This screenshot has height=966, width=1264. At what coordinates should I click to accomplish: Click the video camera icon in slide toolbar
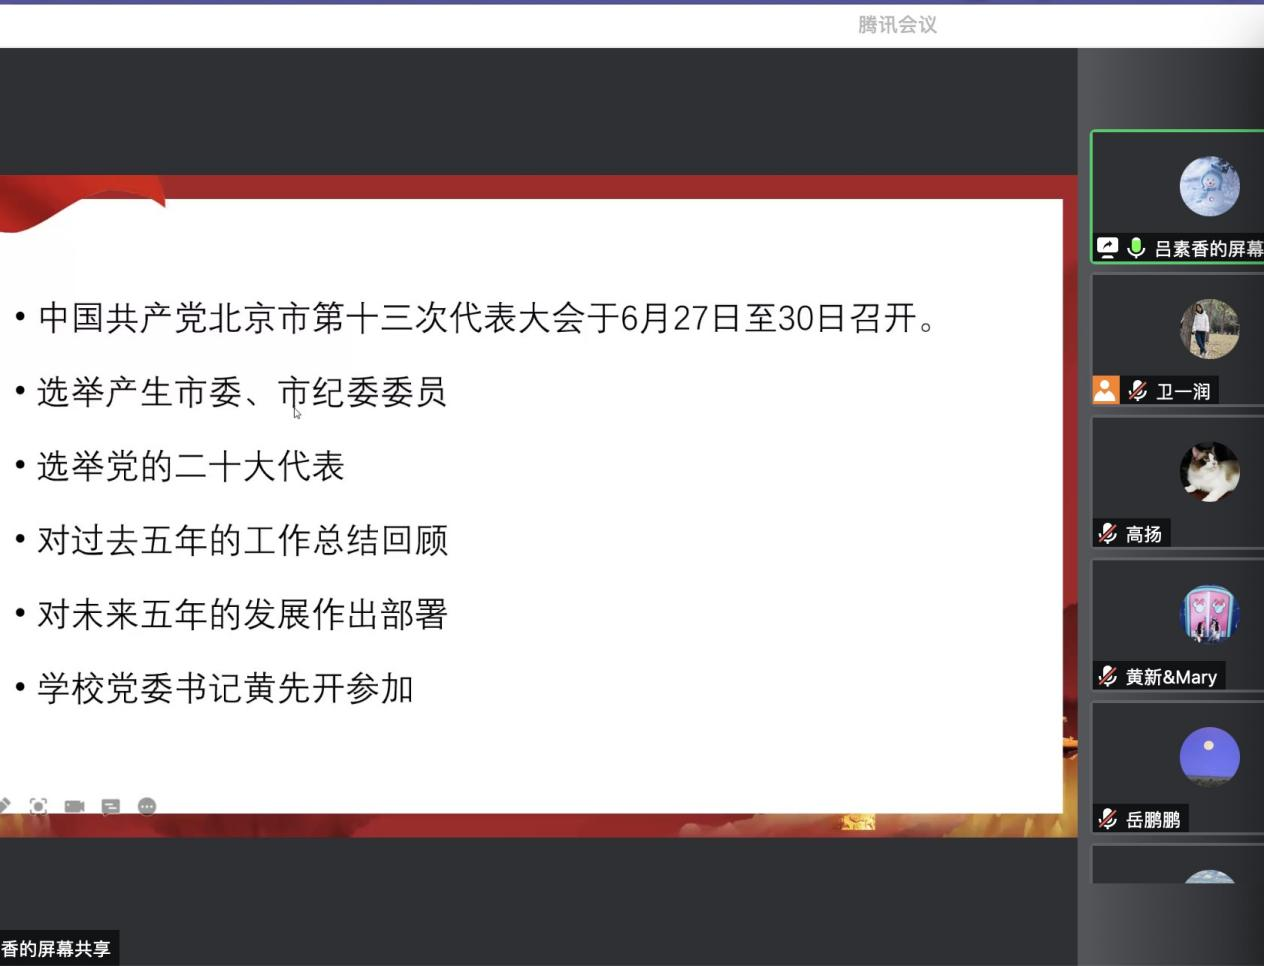74,806
